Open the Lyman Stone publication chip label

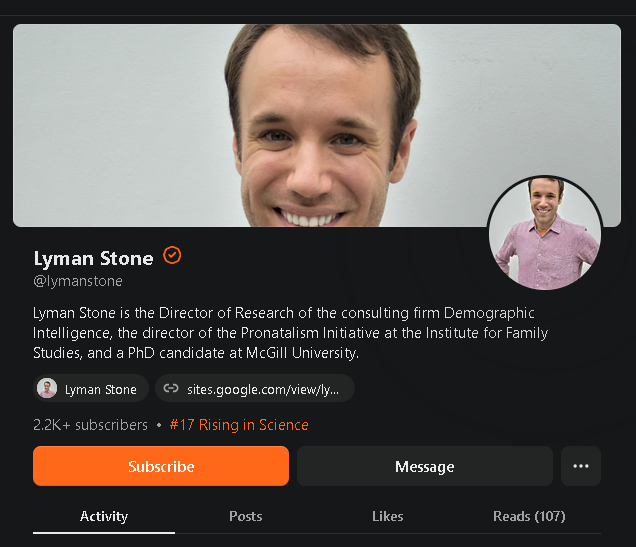(x=101, y=389)
